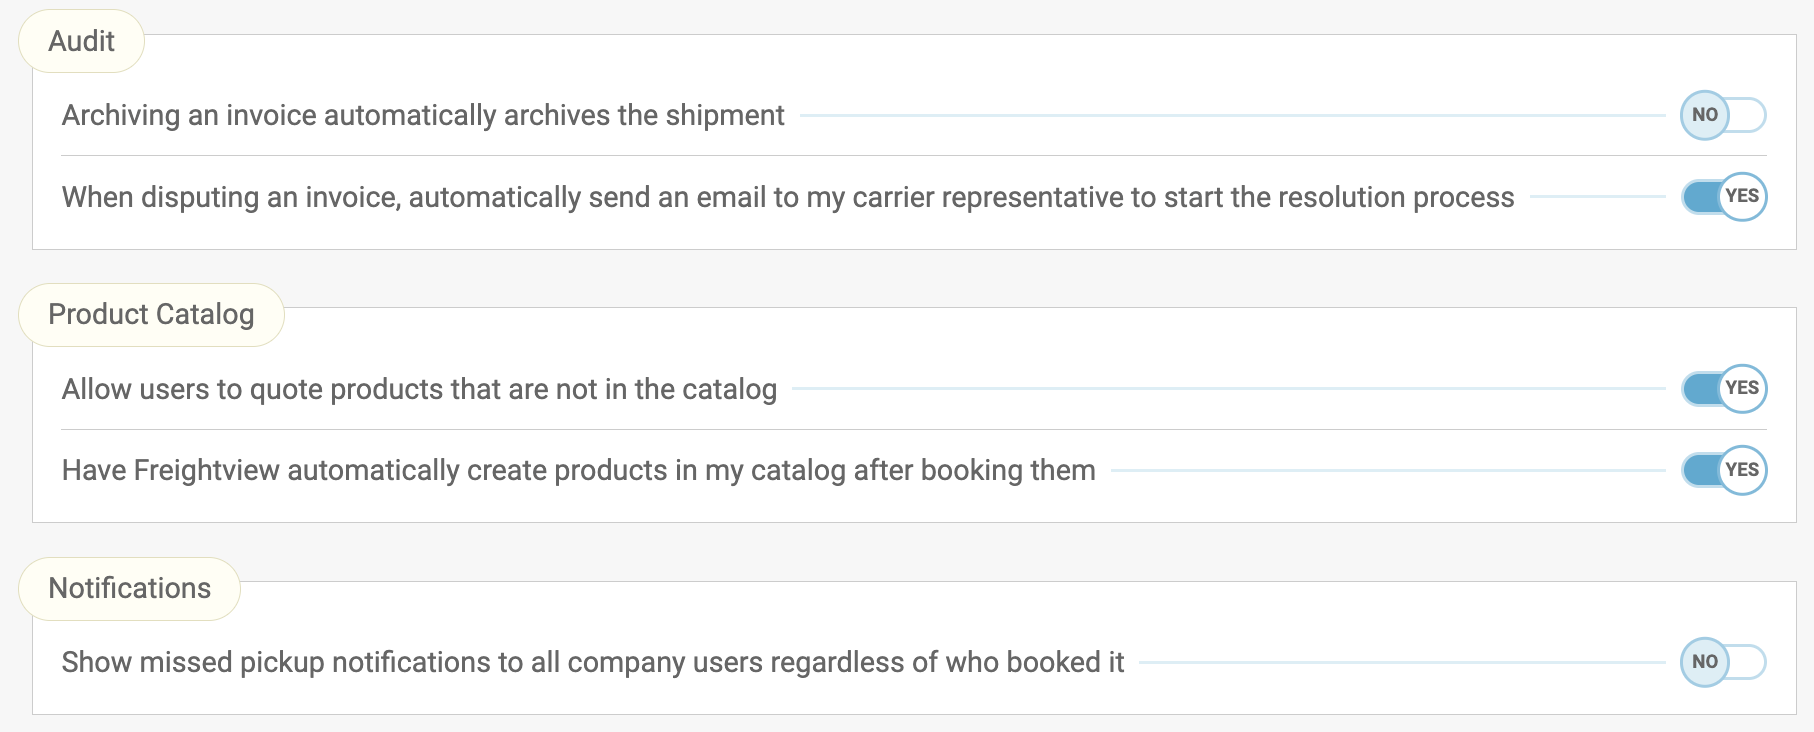This screenshot has width=1814, height=732.
Task: Click the Notifications section header
Action: [x=129, y=588]
